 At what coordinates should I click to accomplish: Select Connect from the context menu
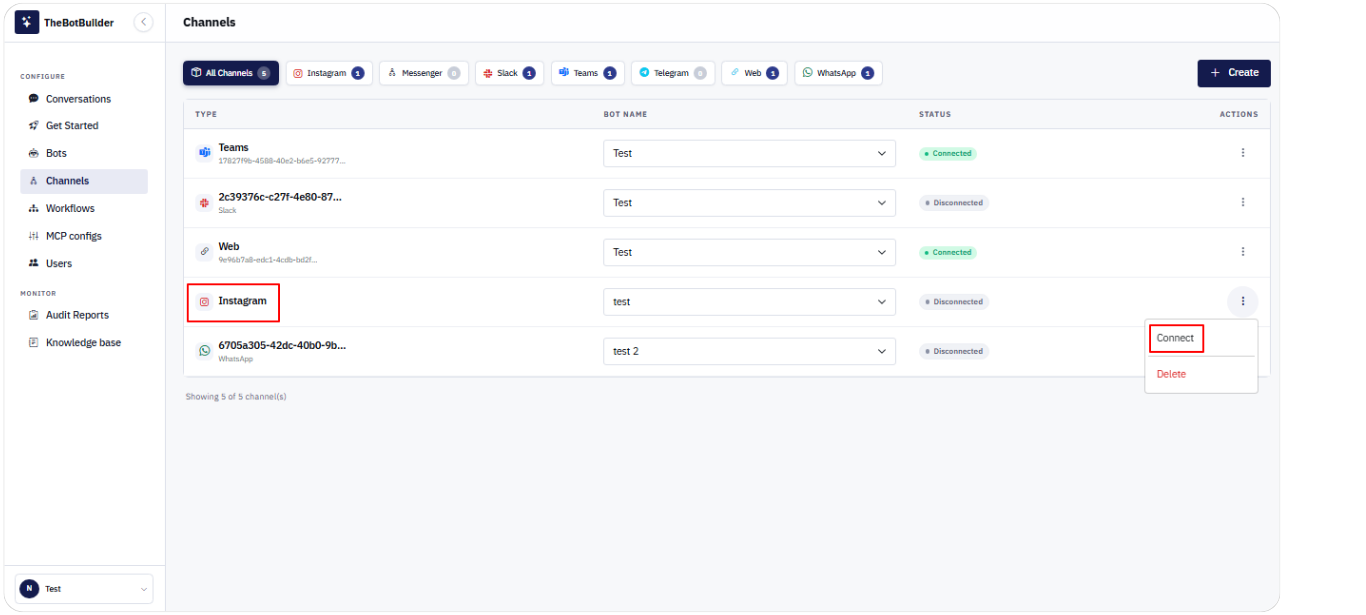click(1175, 338)
